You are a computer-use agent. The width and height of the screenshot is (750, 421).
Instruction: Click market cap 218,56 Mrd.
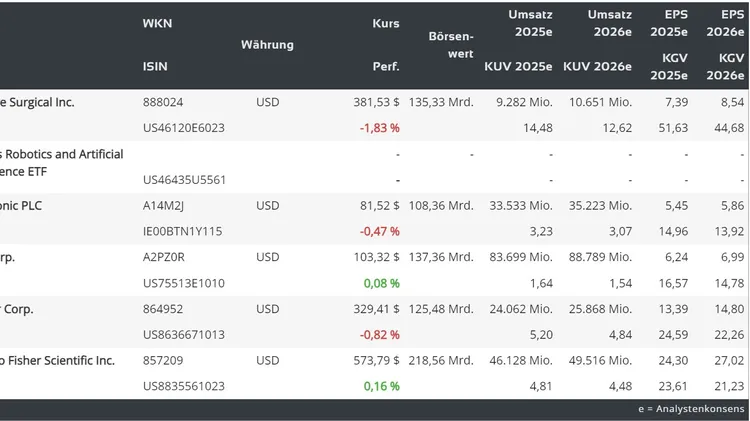click(x=441, y=361)
